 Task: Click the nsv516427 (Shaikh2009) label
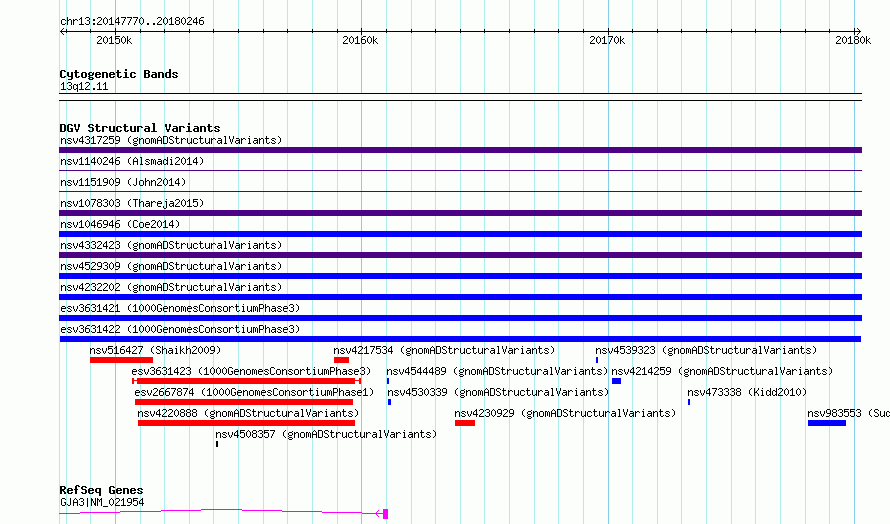(156, 350)
